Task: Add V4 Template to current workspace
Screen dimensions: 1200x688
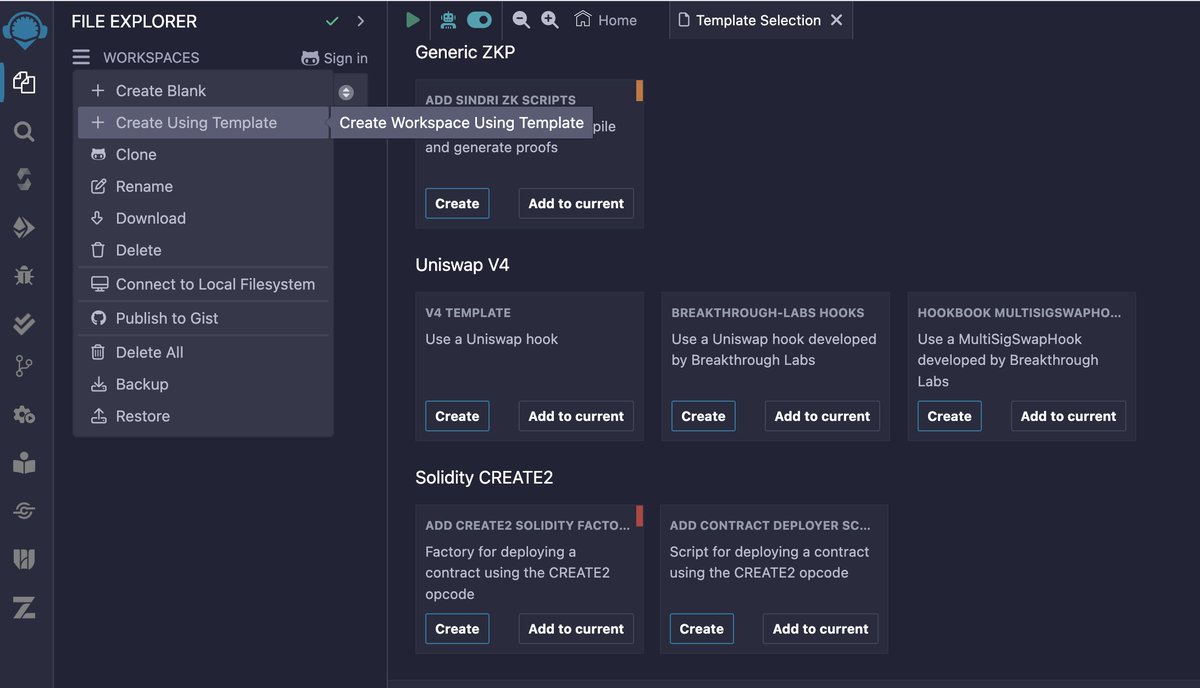Action: [x=576, y=417]
